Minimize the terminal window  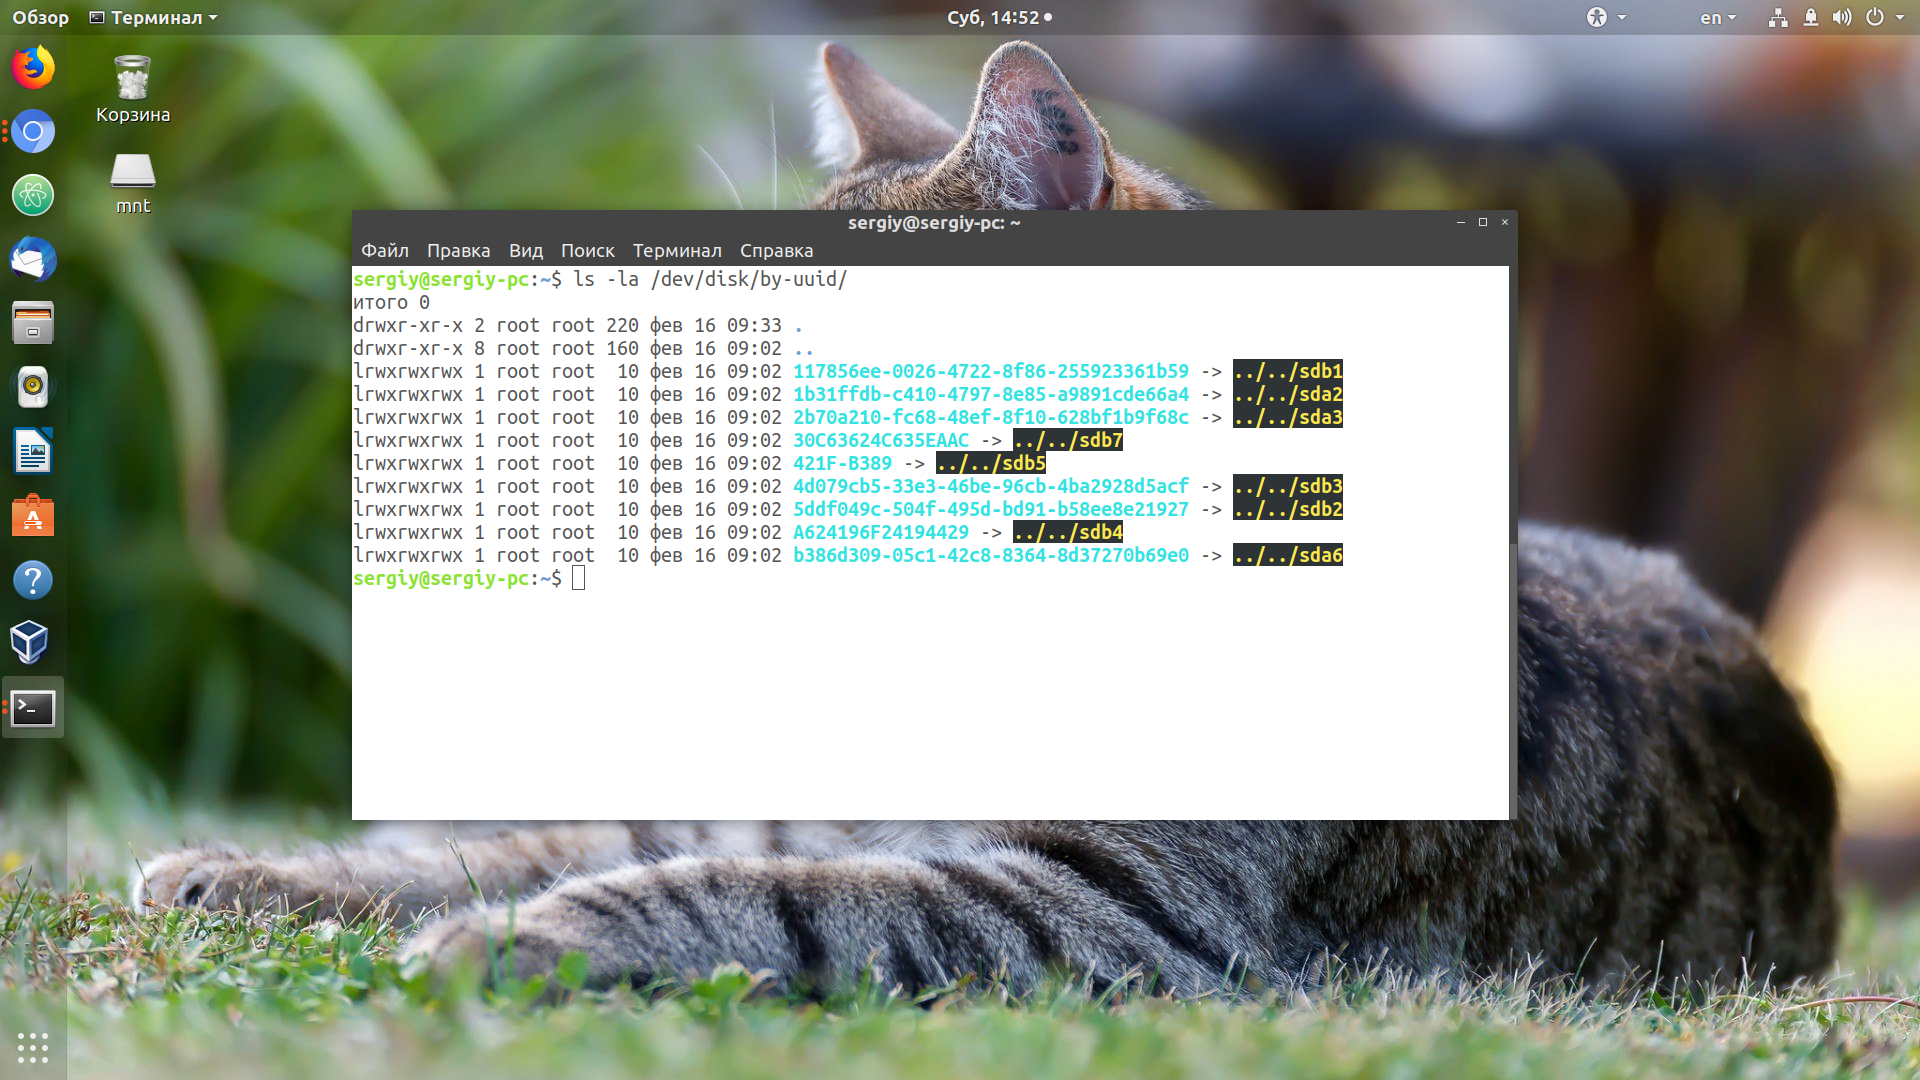(x=1461, y=222)
